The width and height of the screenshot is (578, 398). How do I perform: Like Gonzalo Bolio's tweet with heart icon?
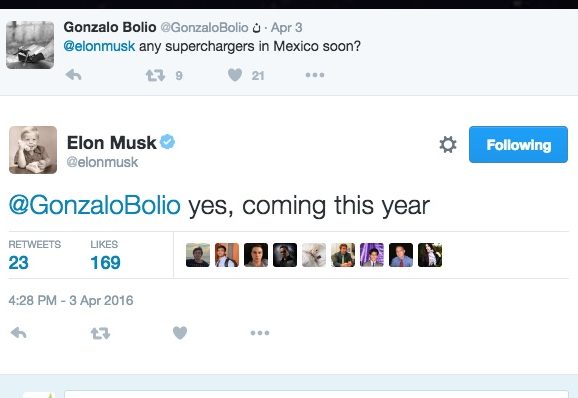coord(235,75)
